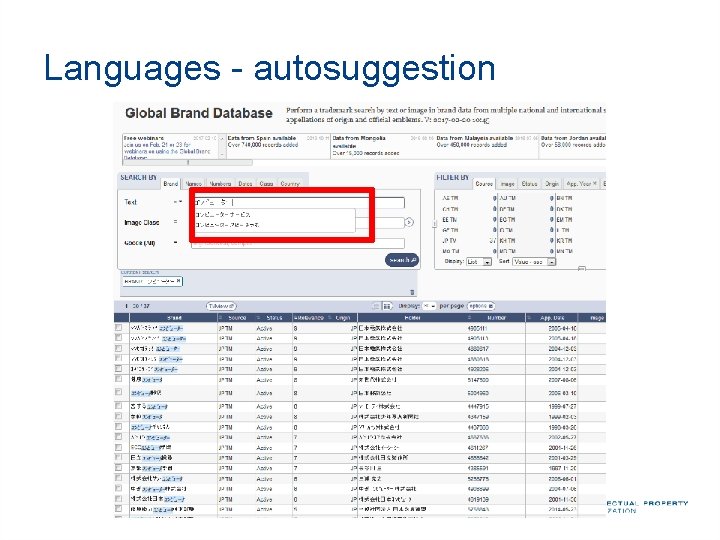
Task: Select the App. Year filter tab
Action: (579, 184)
